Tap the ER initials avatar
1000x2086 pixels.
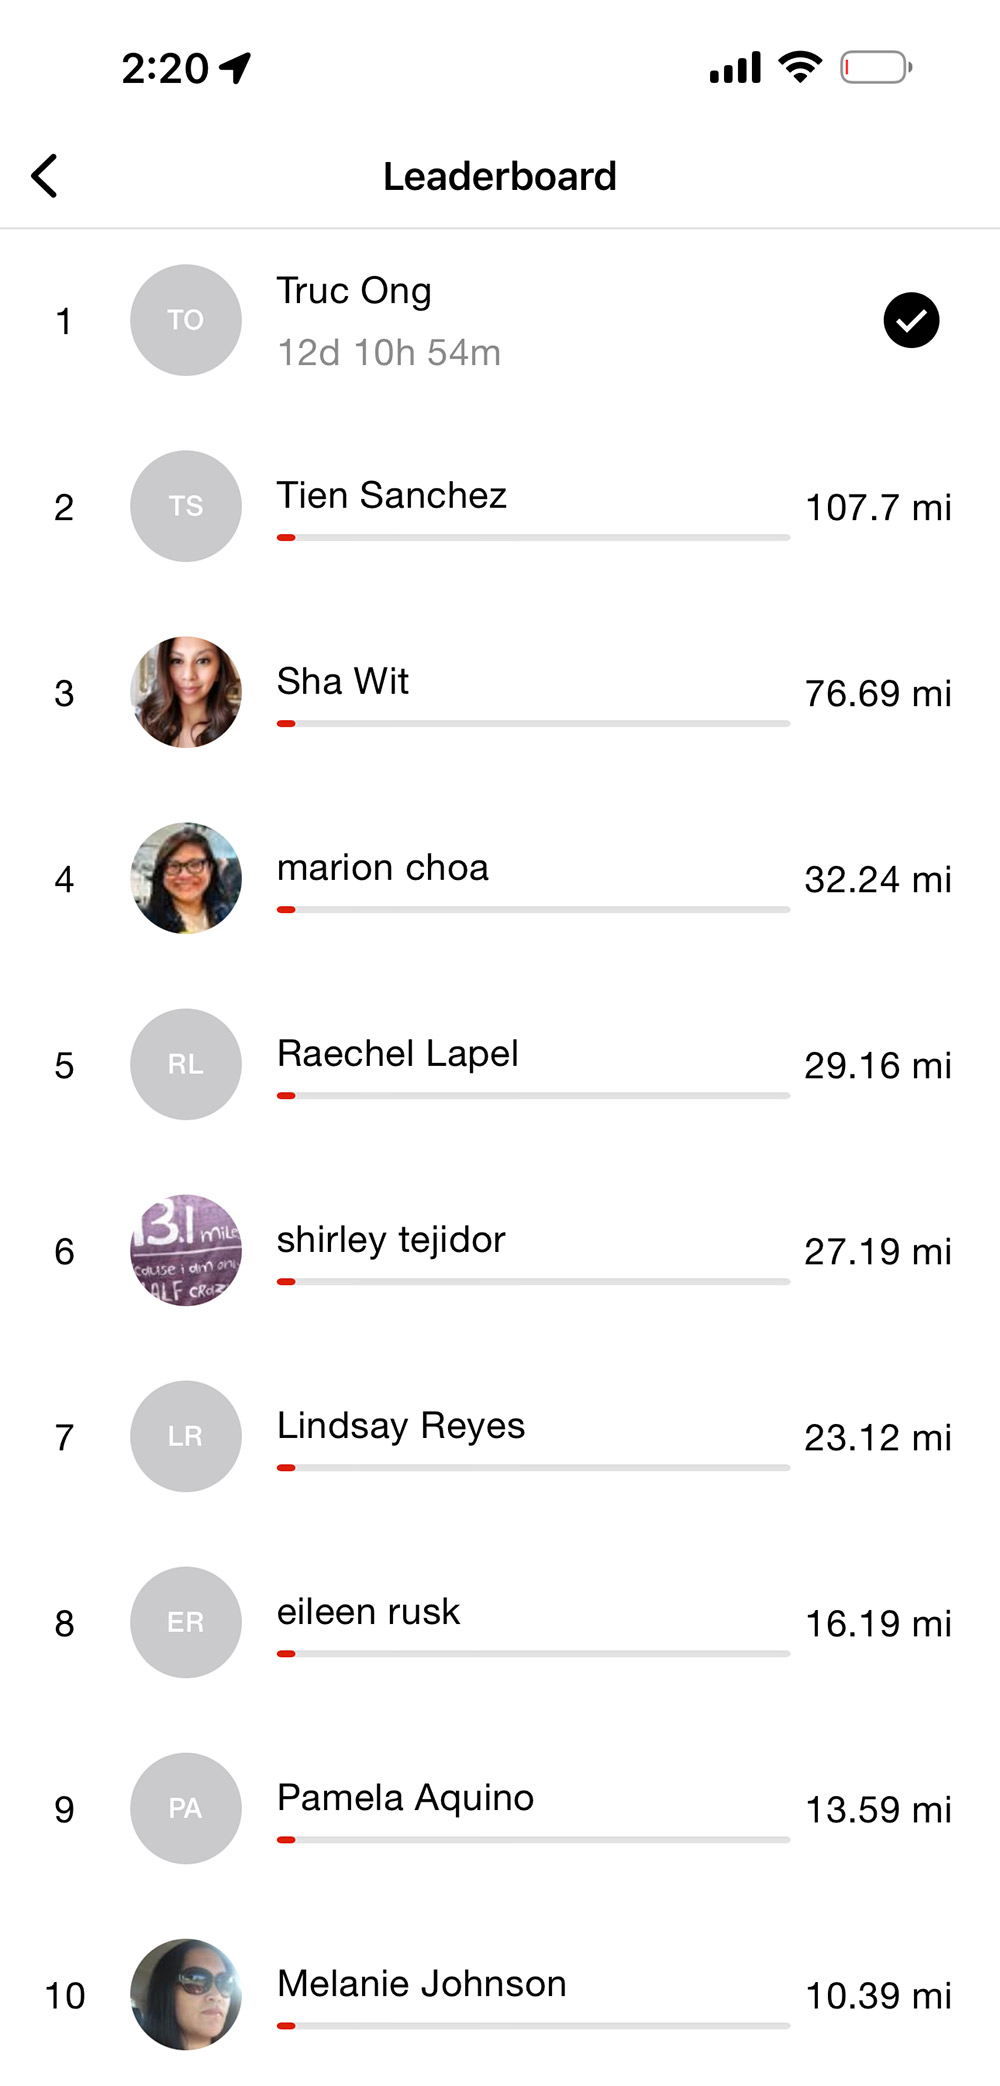coord(186,1622)
